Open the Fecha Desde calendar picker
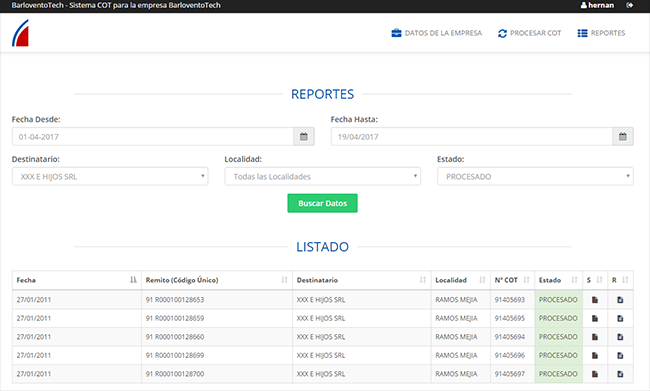Image resolution: width=650 pixels, height=391 pixels. pyautogui.click(x=304, y=136)
